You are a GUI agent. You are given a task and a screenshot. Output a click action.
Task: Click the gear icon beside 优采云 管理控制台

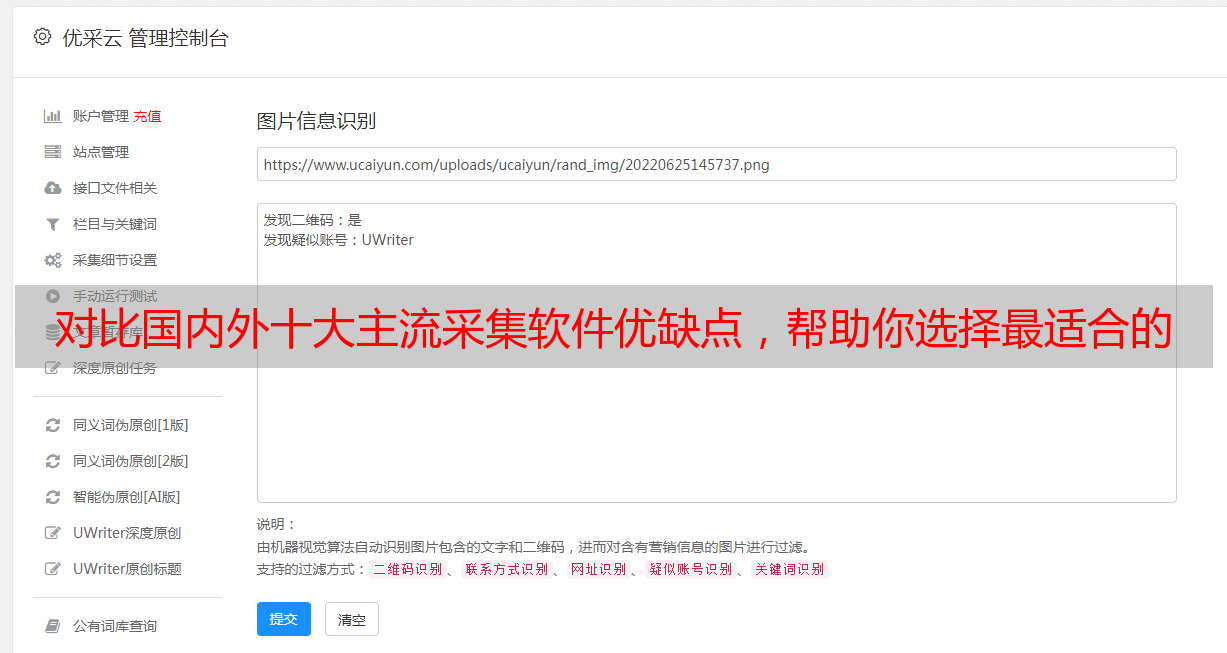(x=42, y=37)
